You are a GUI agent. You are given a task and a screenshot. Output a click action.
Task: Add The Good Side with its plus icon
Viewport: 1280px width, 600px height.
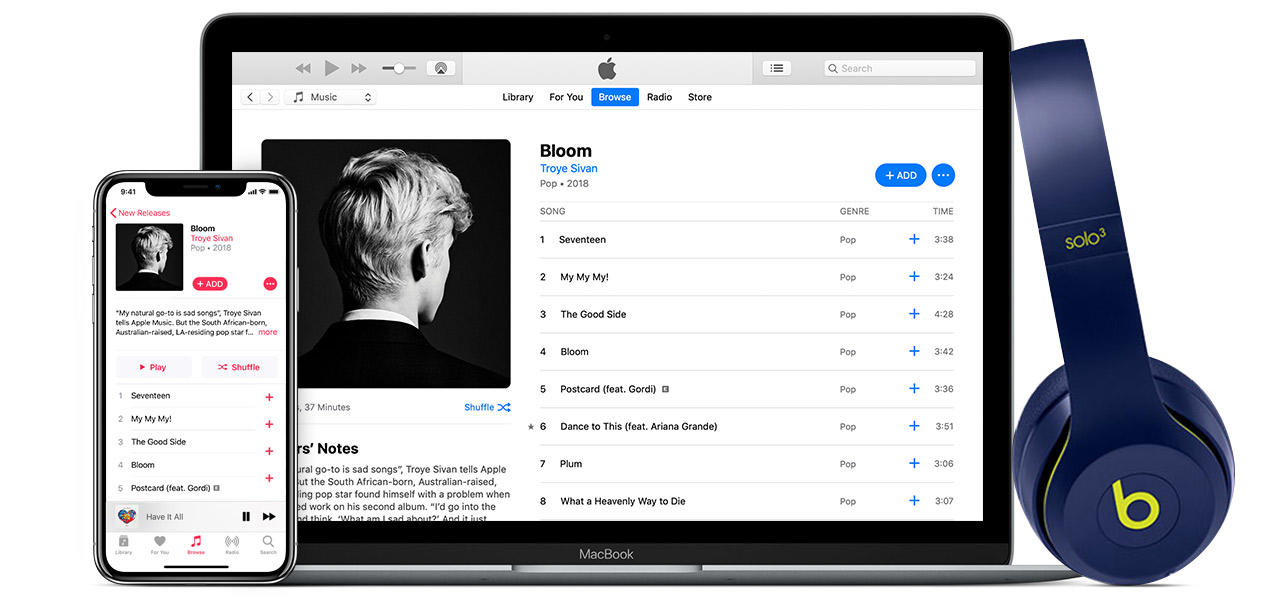click(914, 314)
